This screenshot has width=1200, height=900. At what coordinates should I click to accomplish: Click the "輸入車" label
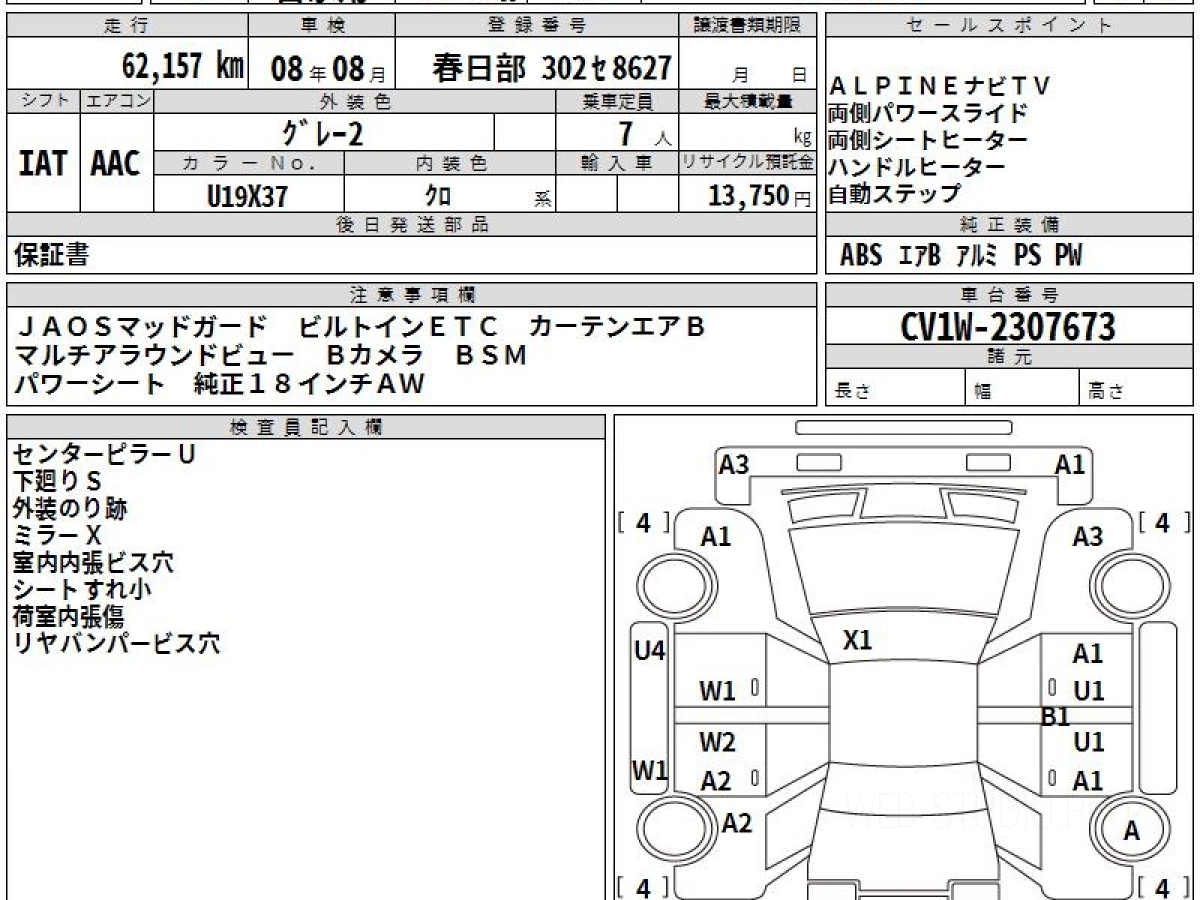(x=617, y=163)
